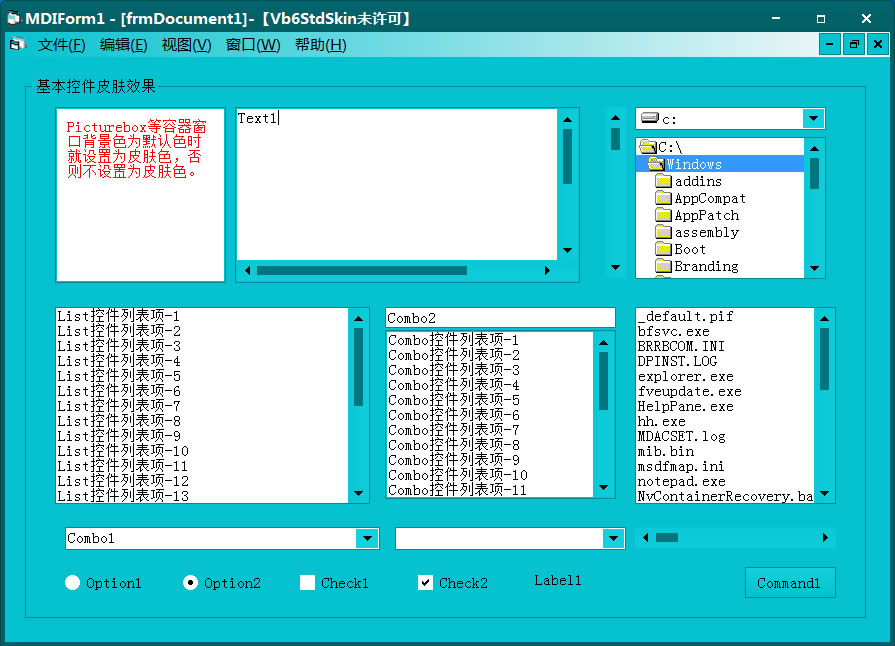Select notepad.exe in the file list
The image size is (895, 646).
pyautogui.click(x=681, y=481)
